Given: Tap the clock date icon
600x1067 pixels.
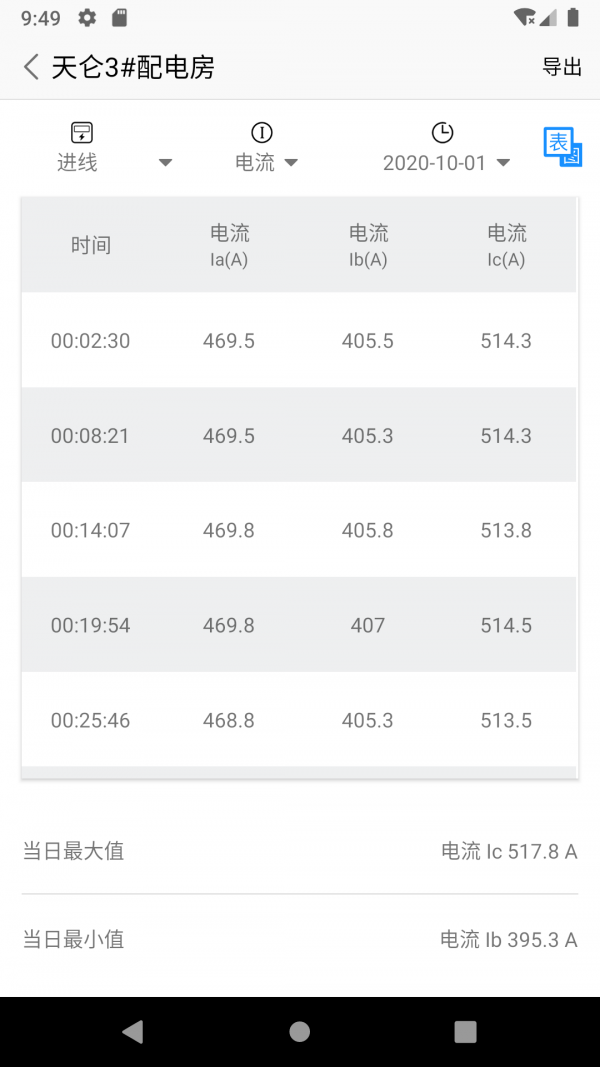Looking at the screenshot, I should 442,133.
